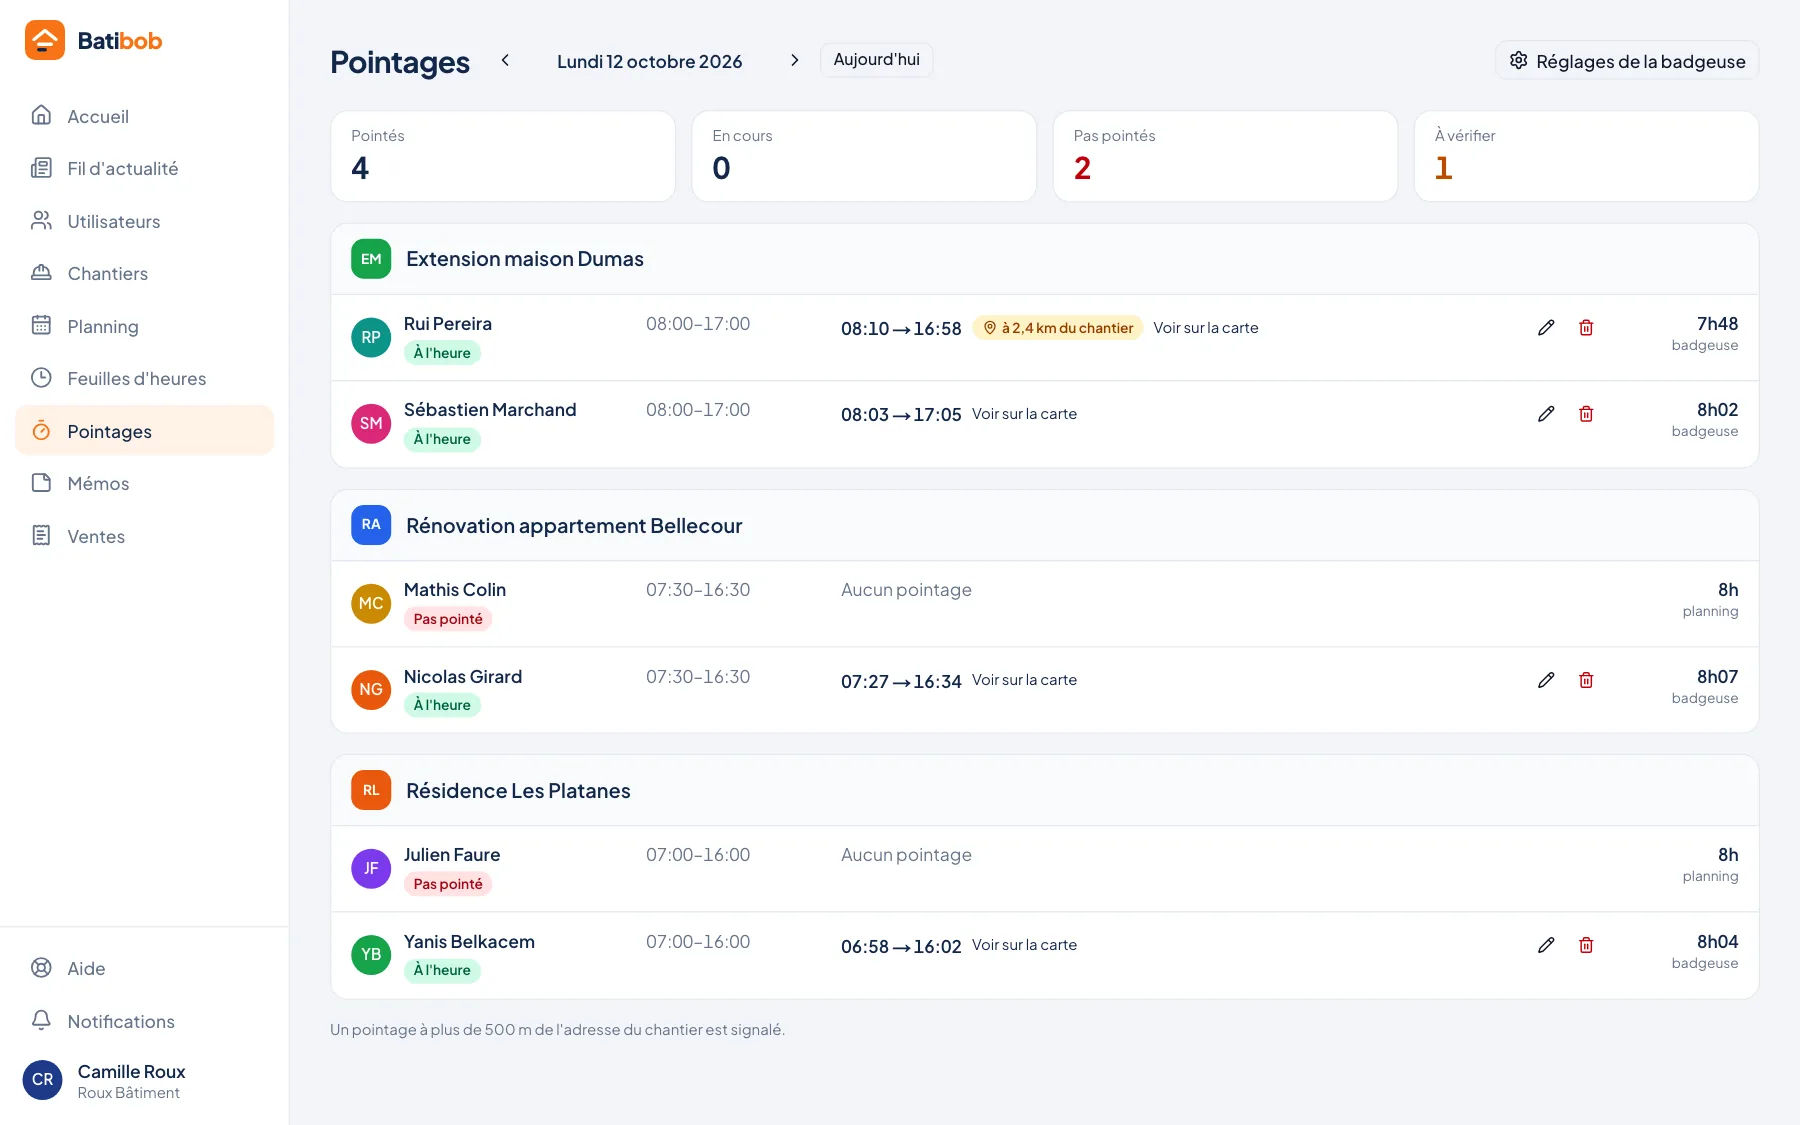Go to previous day with left chevron
This screenshot has height=1125, width=1800.
coord(506,60)
